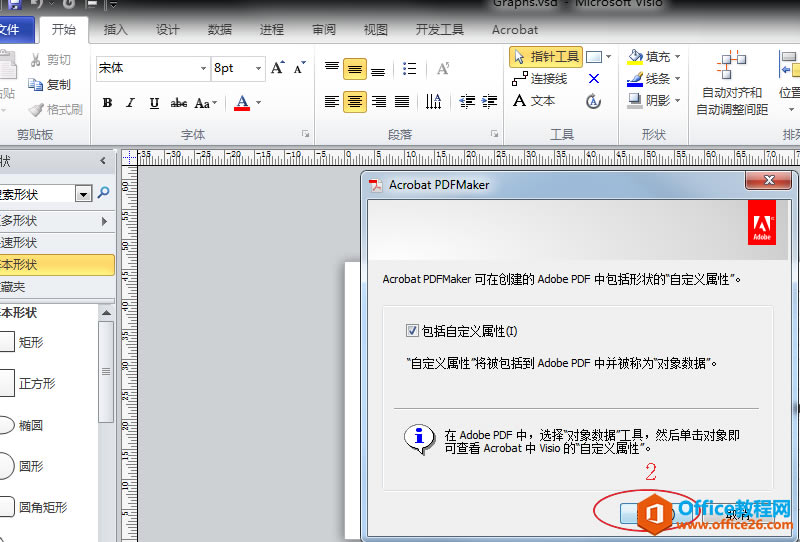
Task: Select the Text (文本) tool
Action: [534, 101]
